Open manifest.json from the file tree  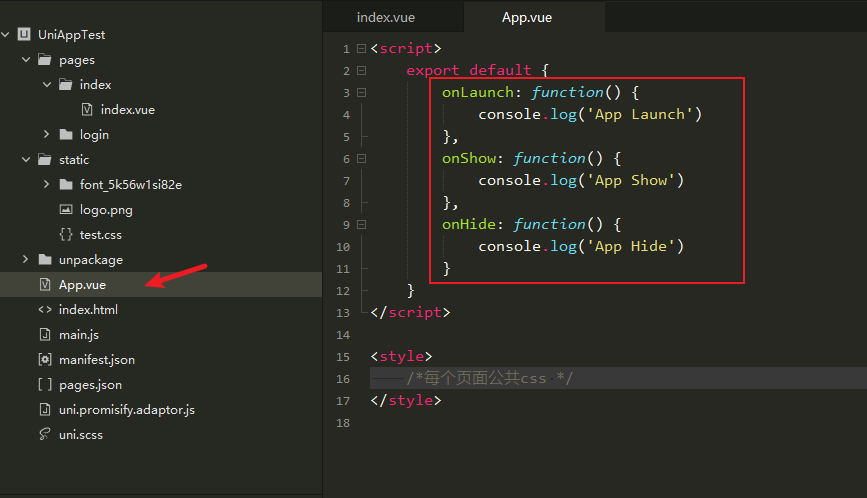[97, 360]
